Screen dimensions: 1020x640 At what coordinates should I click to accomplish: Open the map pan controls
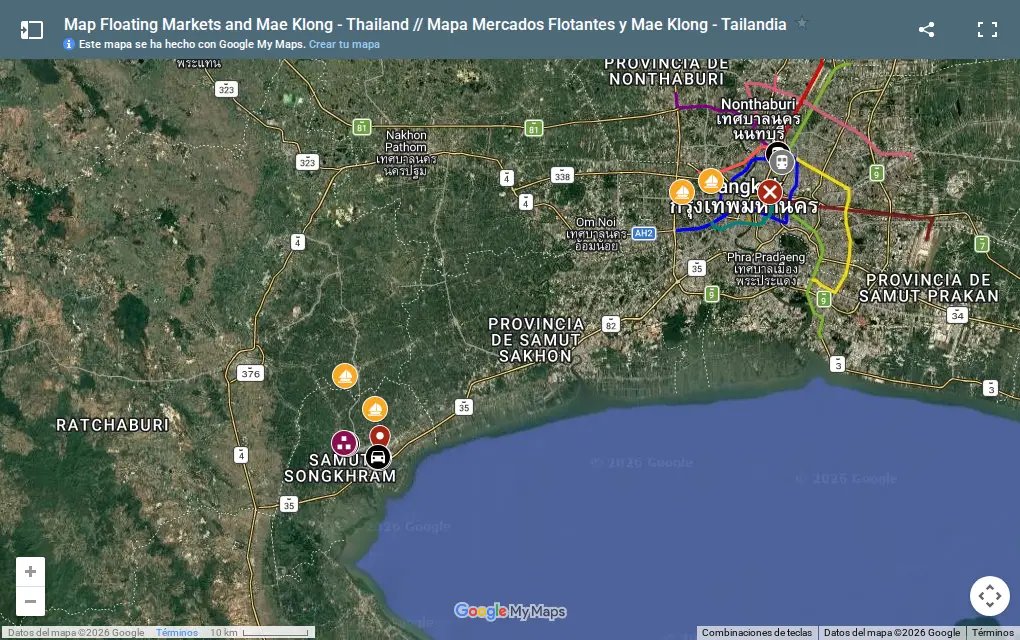989,596
